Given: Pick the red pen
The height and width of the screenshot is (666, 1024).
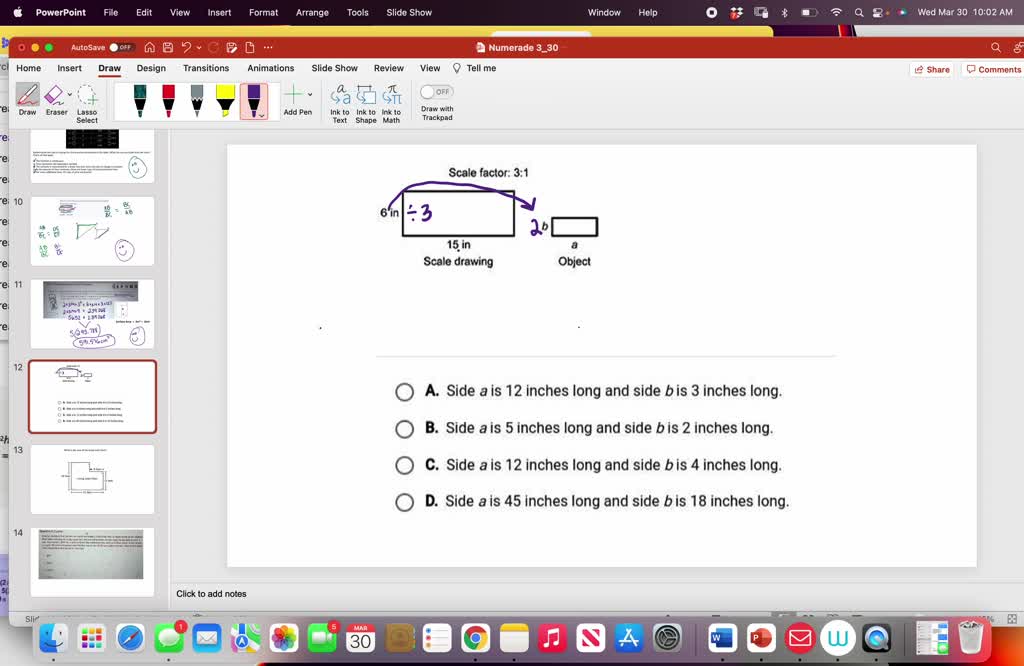Looking at the screenshot, I should [x=168, y=101].
